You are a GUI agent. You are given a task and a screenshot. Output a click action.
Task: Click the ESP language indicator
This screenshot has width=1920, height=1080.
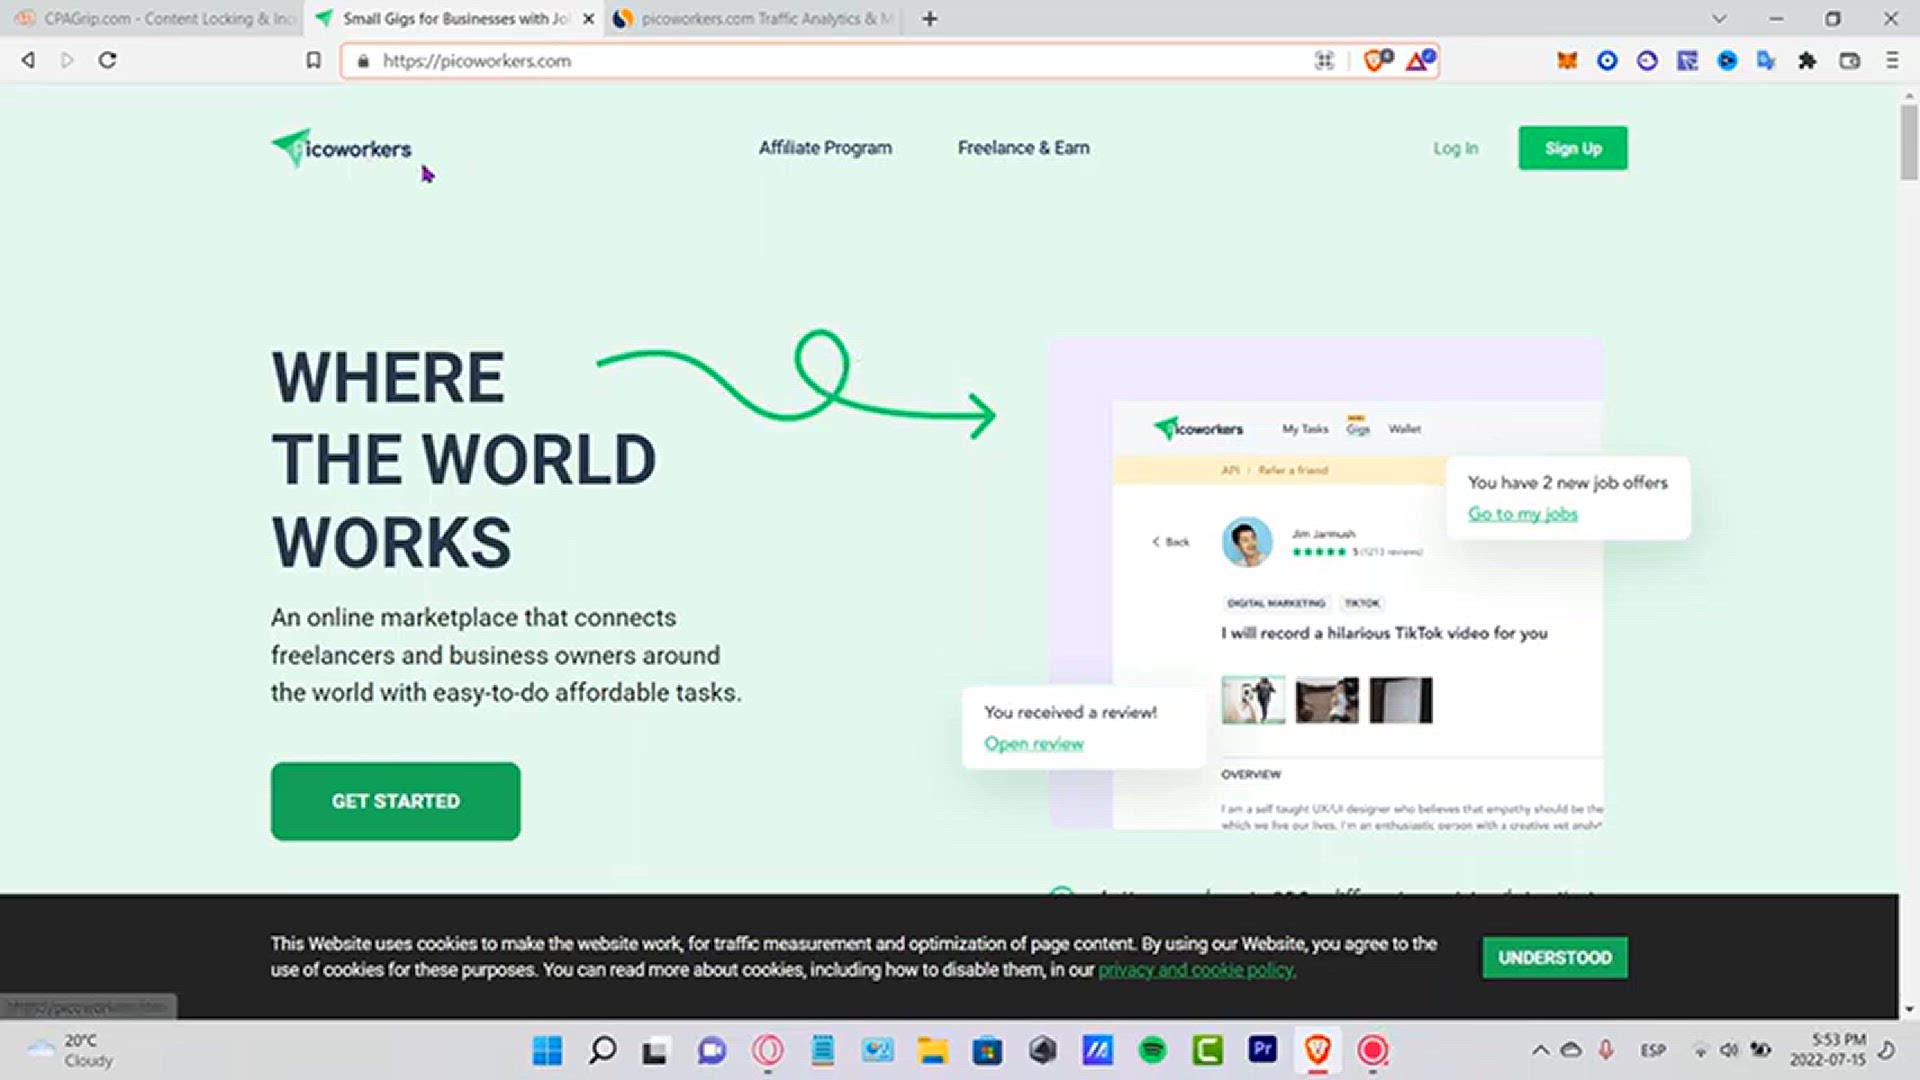tap(1653, 1050)
